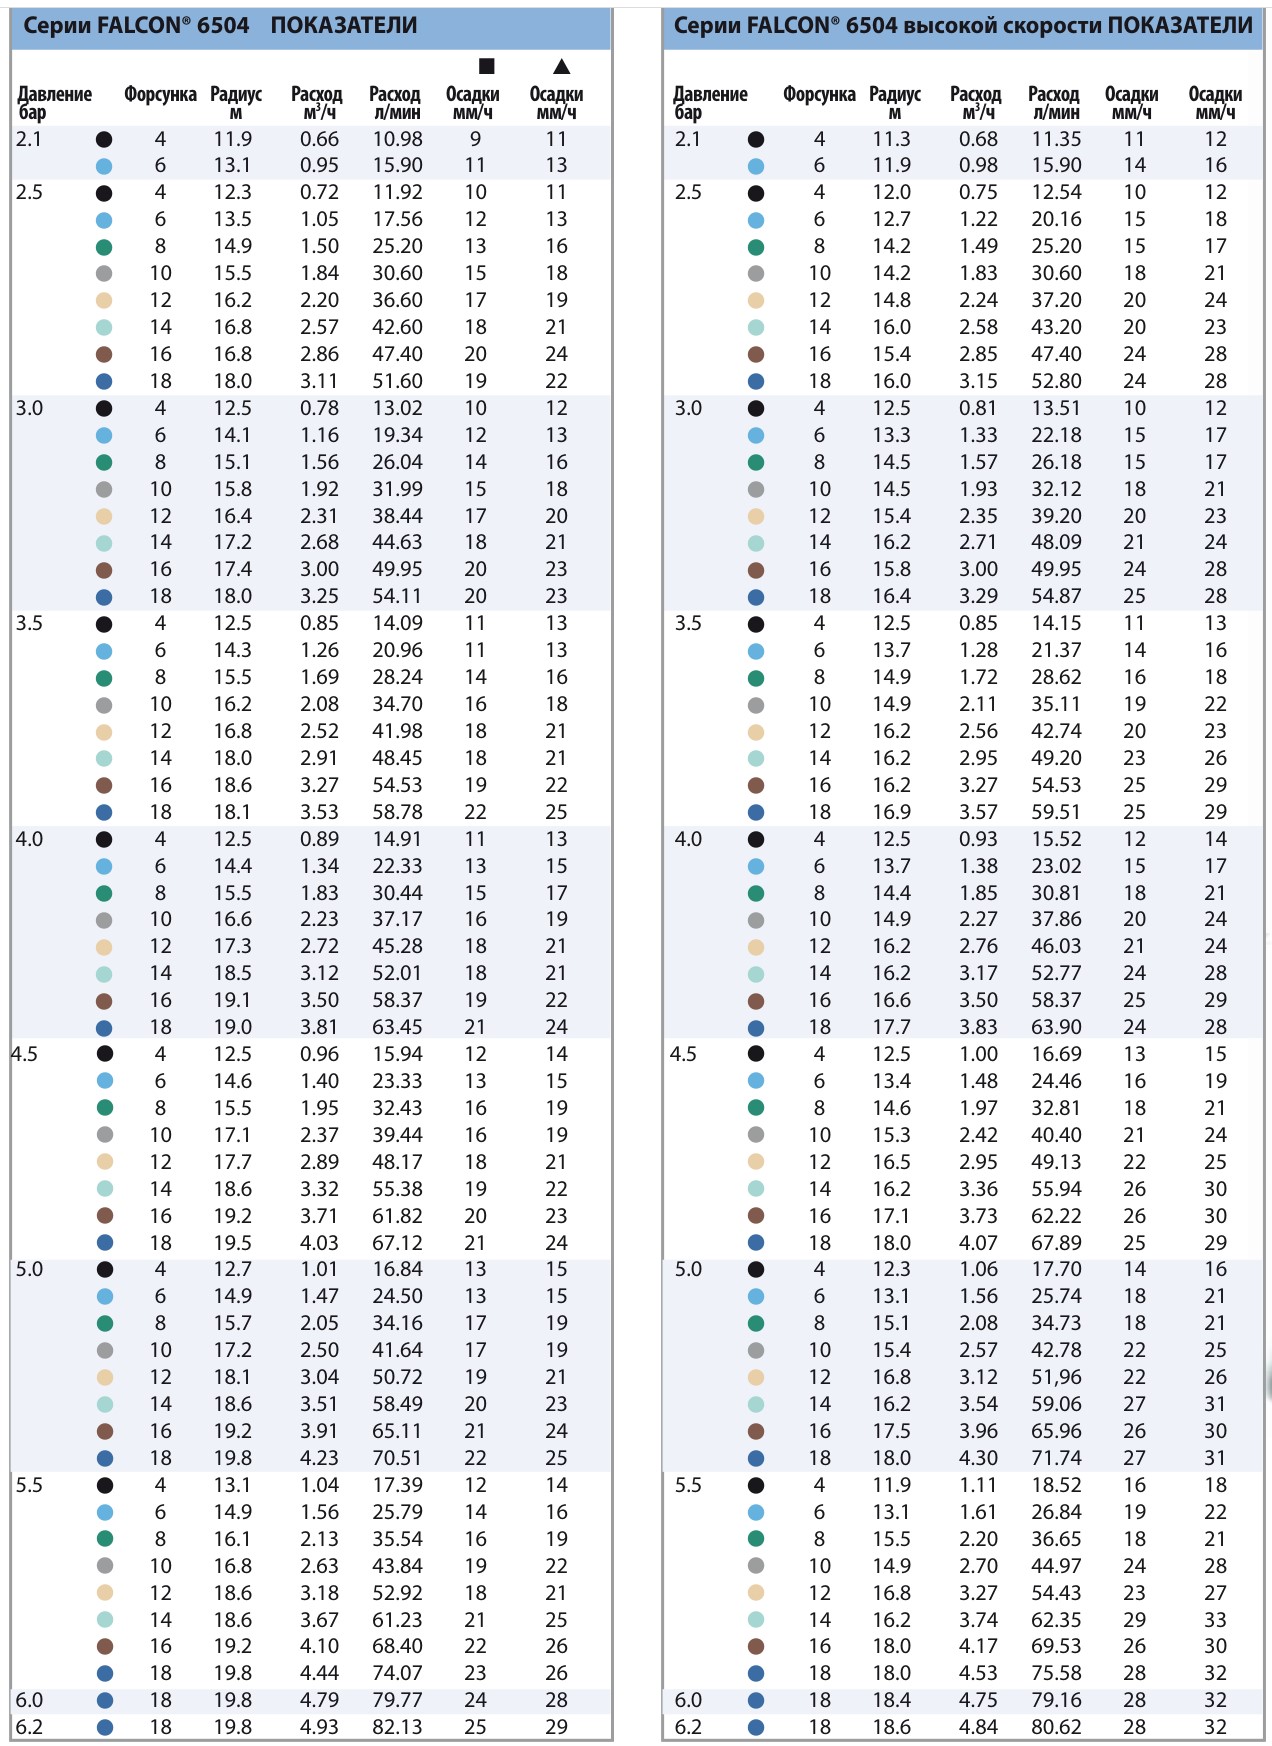1272x1746 pixels.
Task: Click flow value 75.58 in right table
Action: 1057,1673
